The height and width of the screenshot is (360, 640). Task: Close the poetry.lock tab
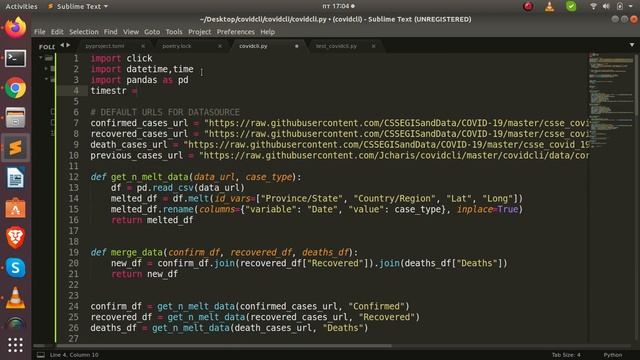(220, 46)
